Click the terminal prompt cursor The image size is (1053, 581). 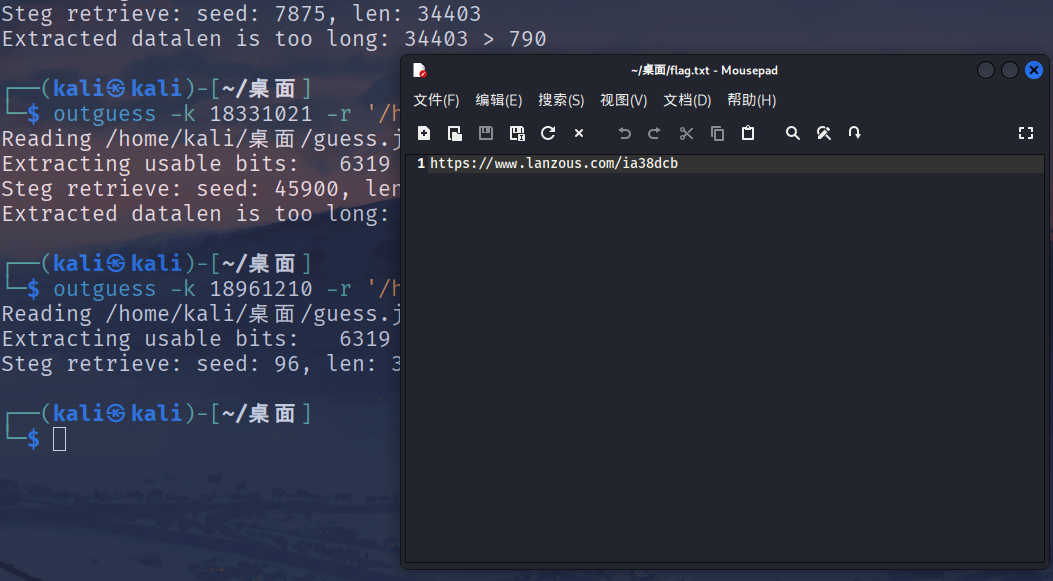click(60, 438)
